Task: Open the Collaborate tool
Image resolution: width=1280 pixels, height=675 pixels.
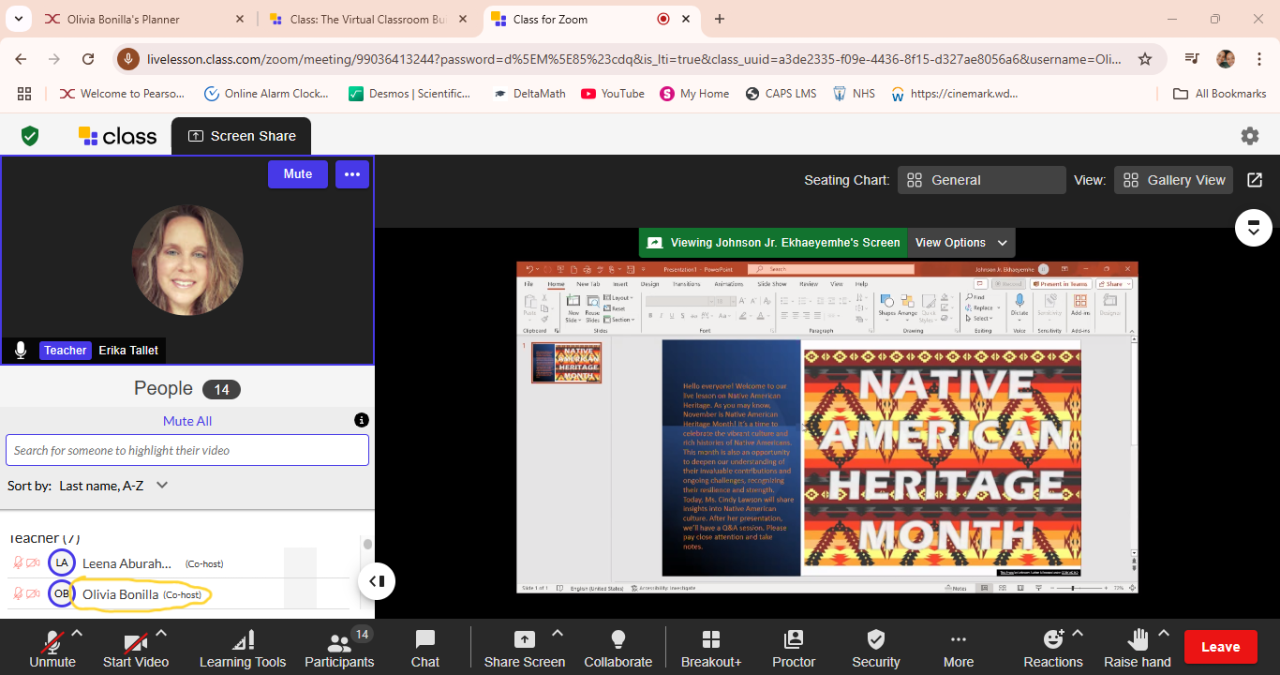Action: 618,649
